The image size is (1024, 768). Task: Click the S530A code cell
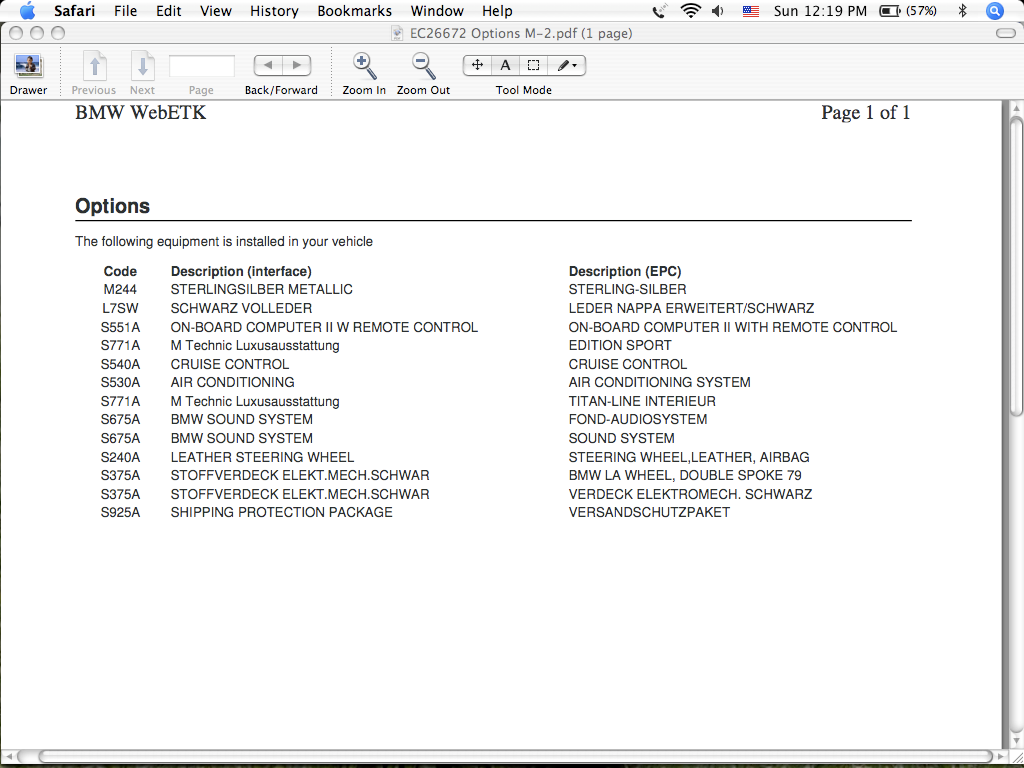coord(120,382)
